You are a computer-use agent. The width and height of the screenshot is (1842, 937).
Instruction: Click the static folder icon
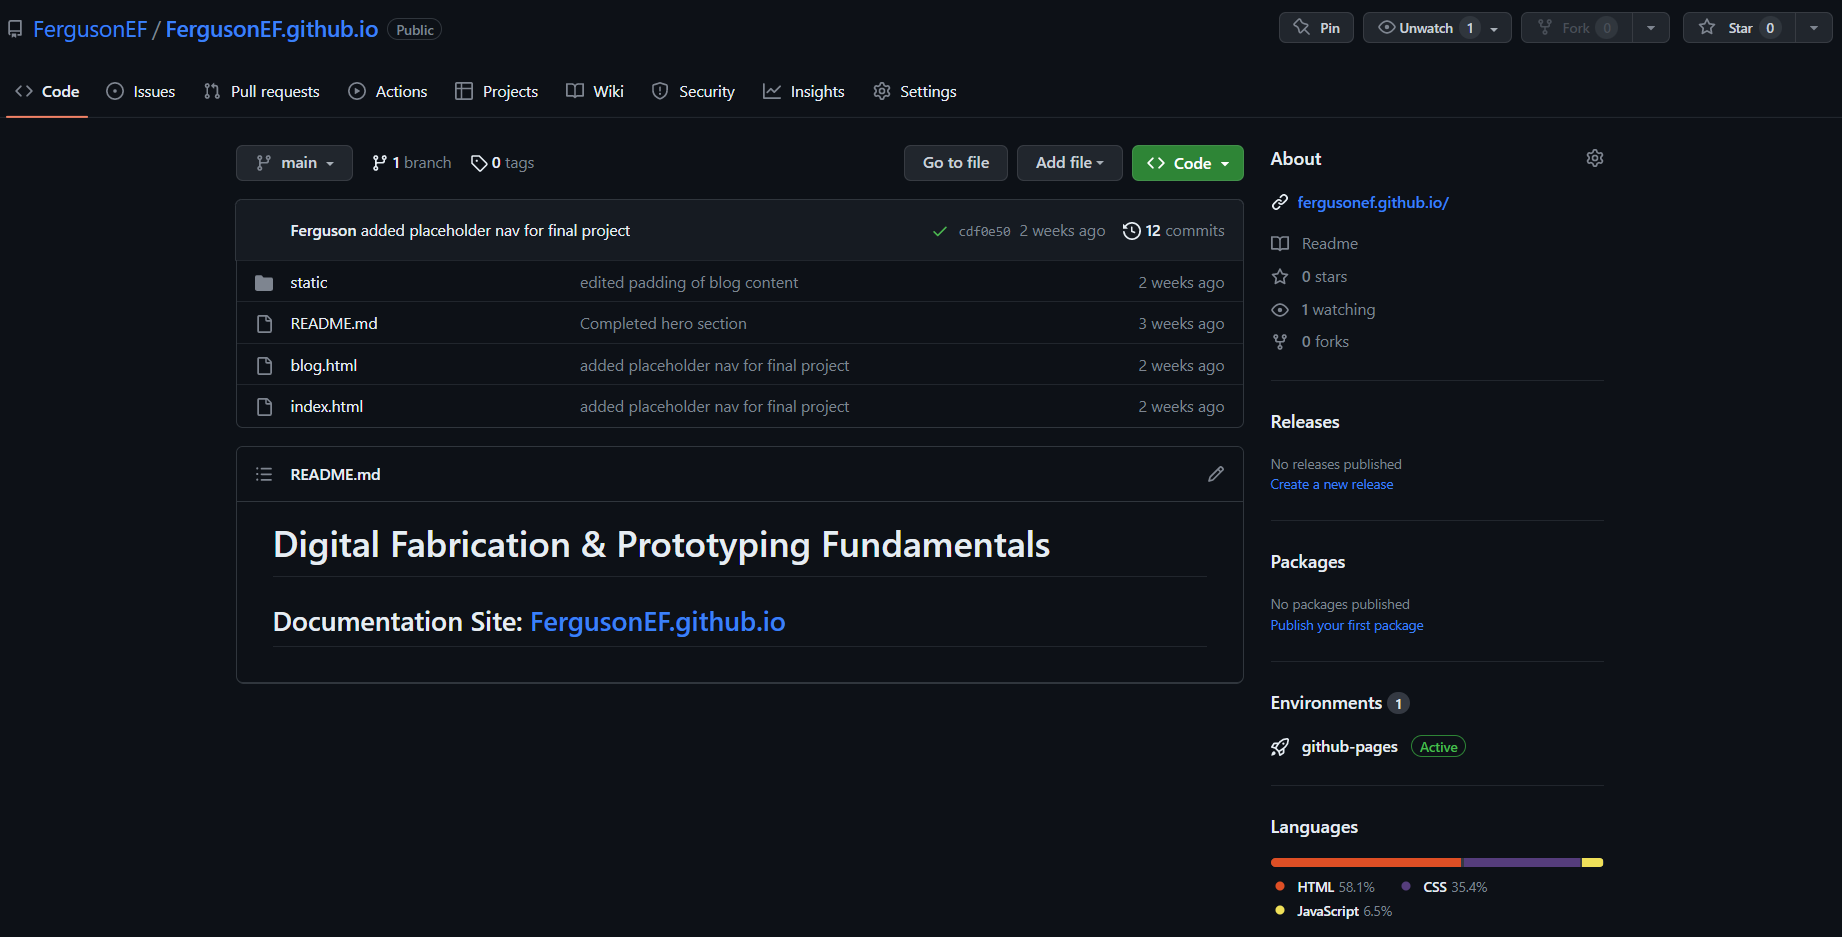[x=264, y=283]
